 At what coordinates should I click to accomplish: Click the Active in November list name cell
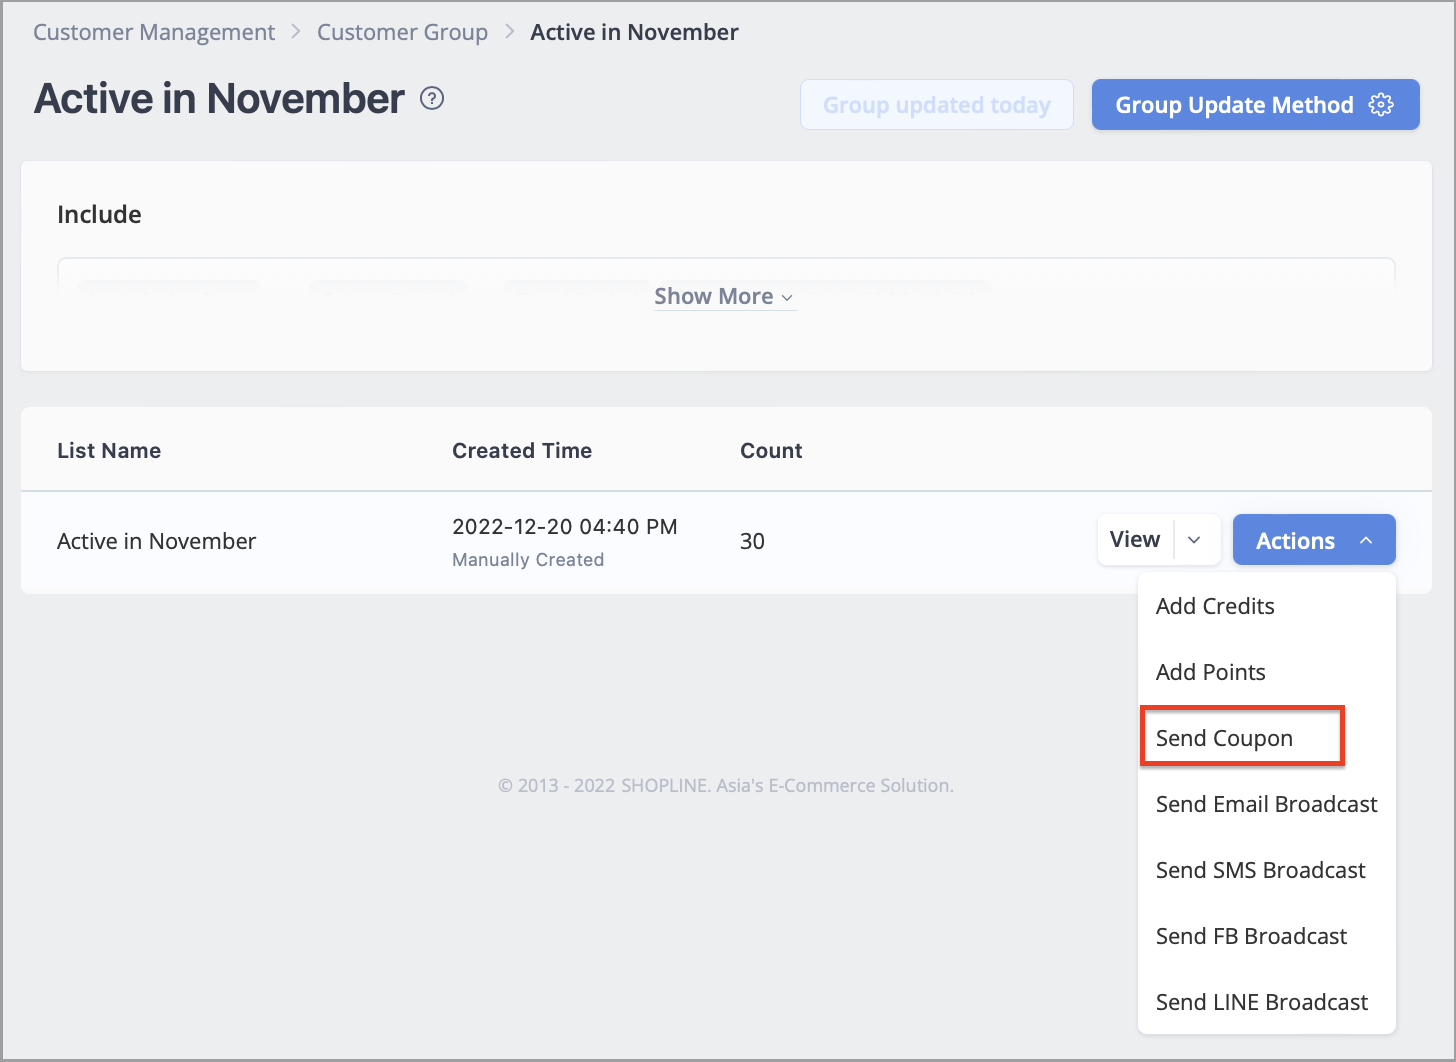(157, 541)
